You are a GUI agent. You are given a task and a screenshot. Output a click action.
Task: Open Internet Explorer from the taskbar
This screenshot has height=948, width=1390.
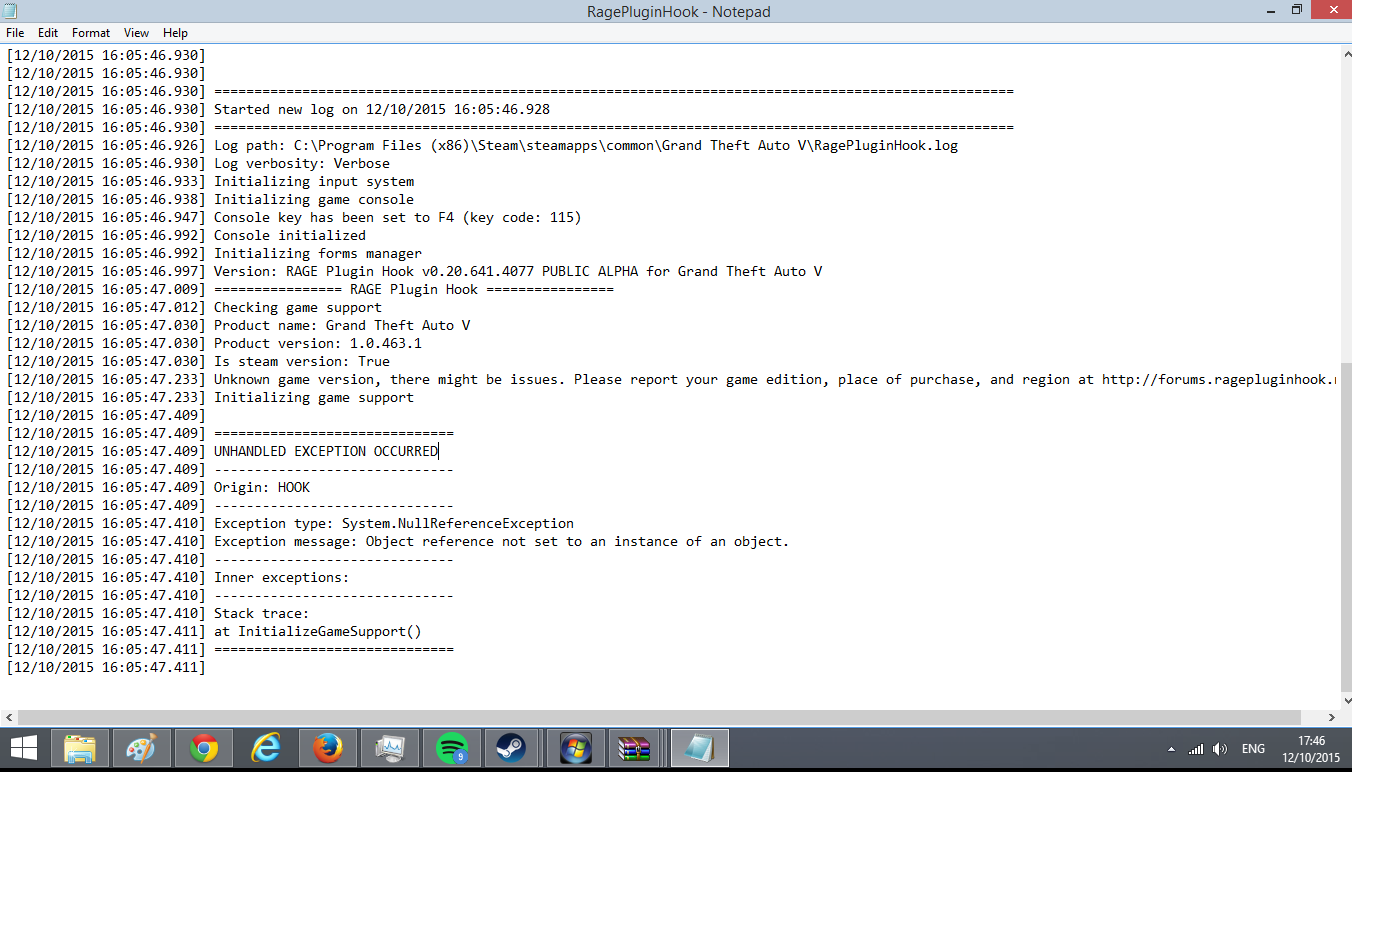click(266, 748)
